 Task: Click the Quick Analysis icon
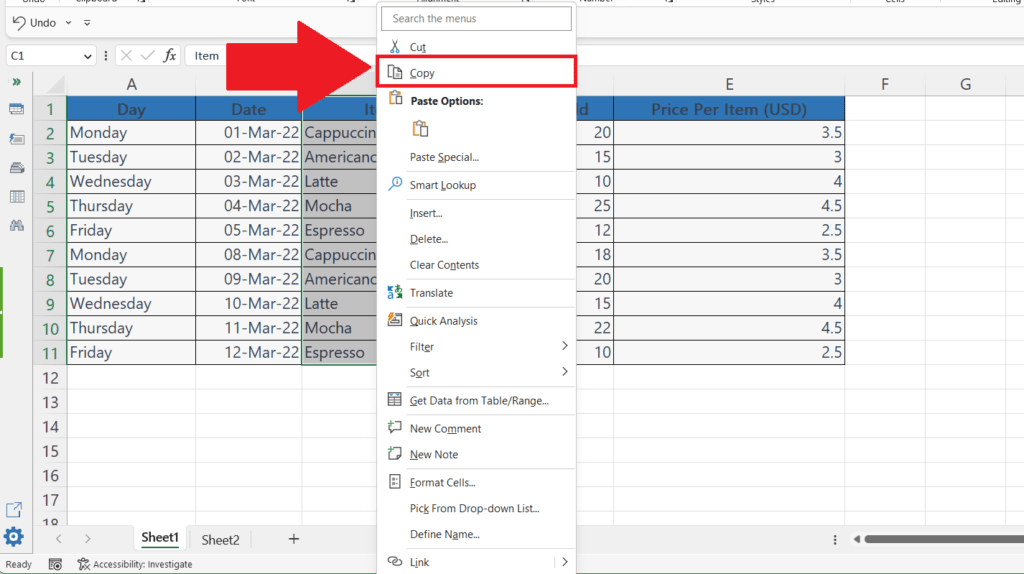coord(394,319)
